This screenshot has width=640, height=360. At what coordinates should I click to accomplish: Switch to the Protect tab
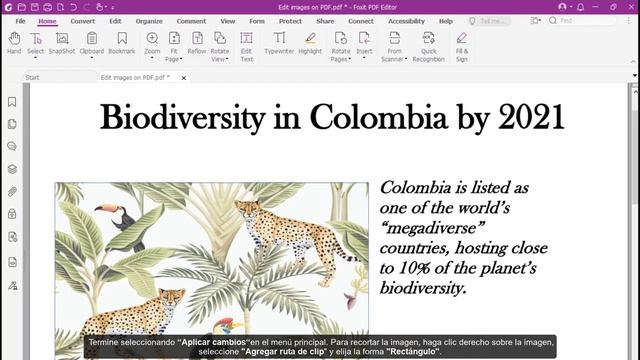click(290, 21)
